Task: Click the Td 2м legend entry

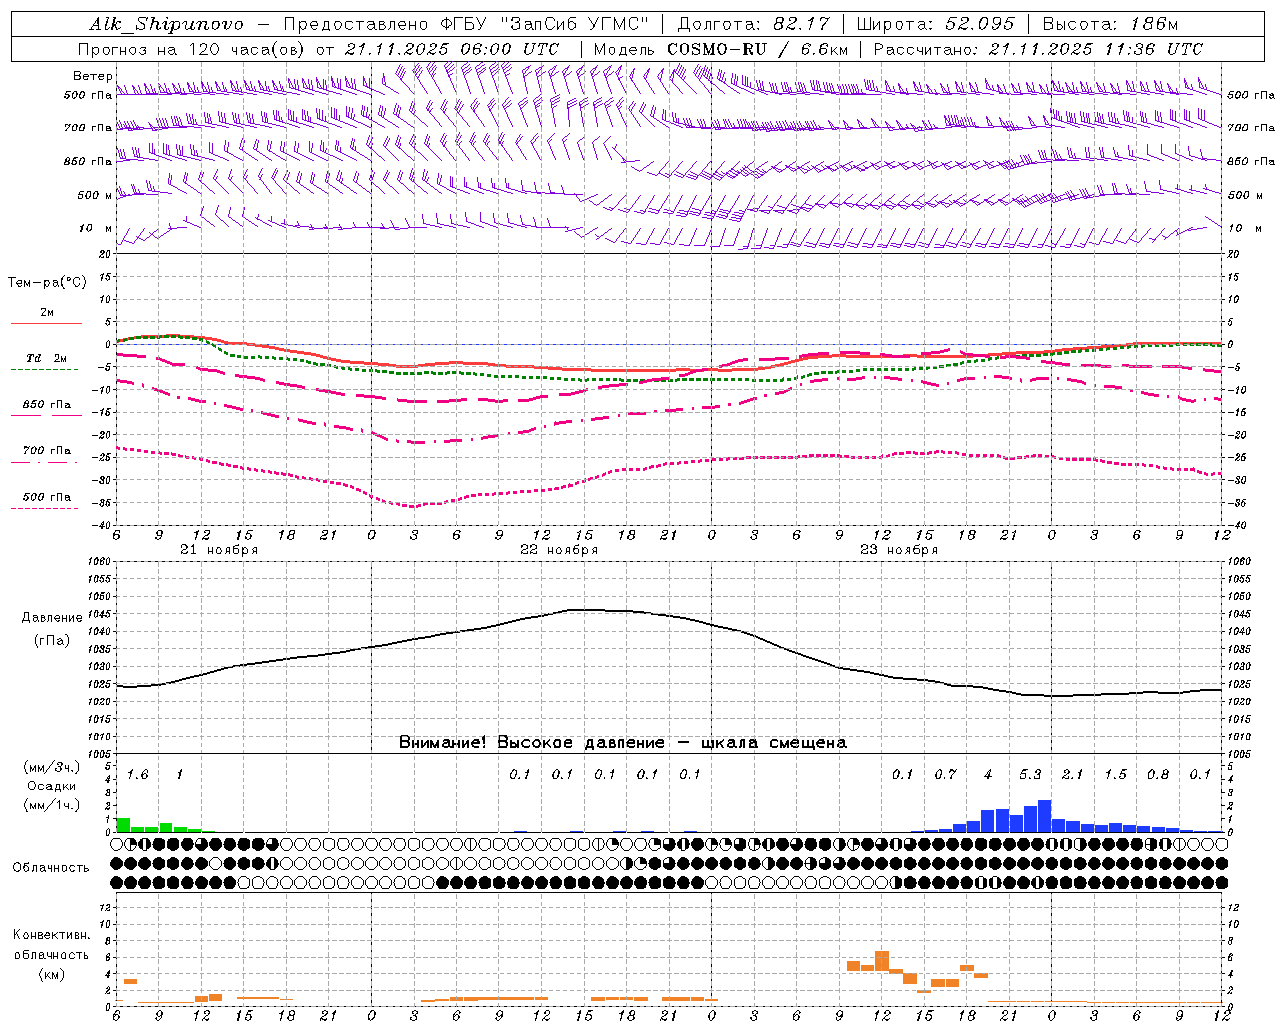Action: 46,358
